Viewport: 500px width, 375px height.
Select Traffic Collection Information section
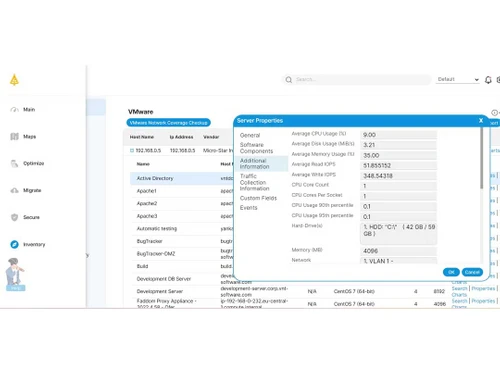point(254,182)
